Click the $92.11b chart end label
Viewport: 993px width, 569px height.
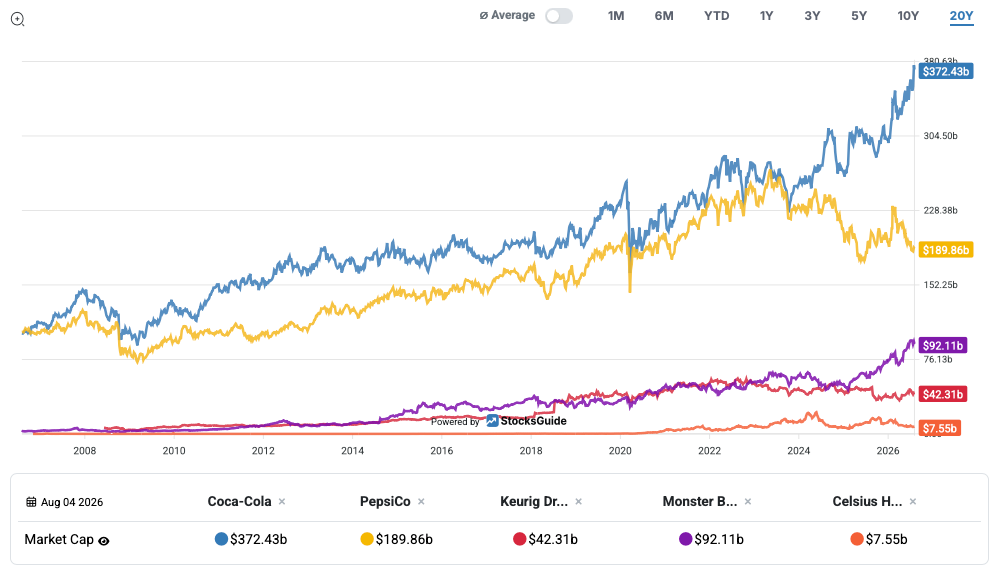pyautogui.click(x=942, y=345)
